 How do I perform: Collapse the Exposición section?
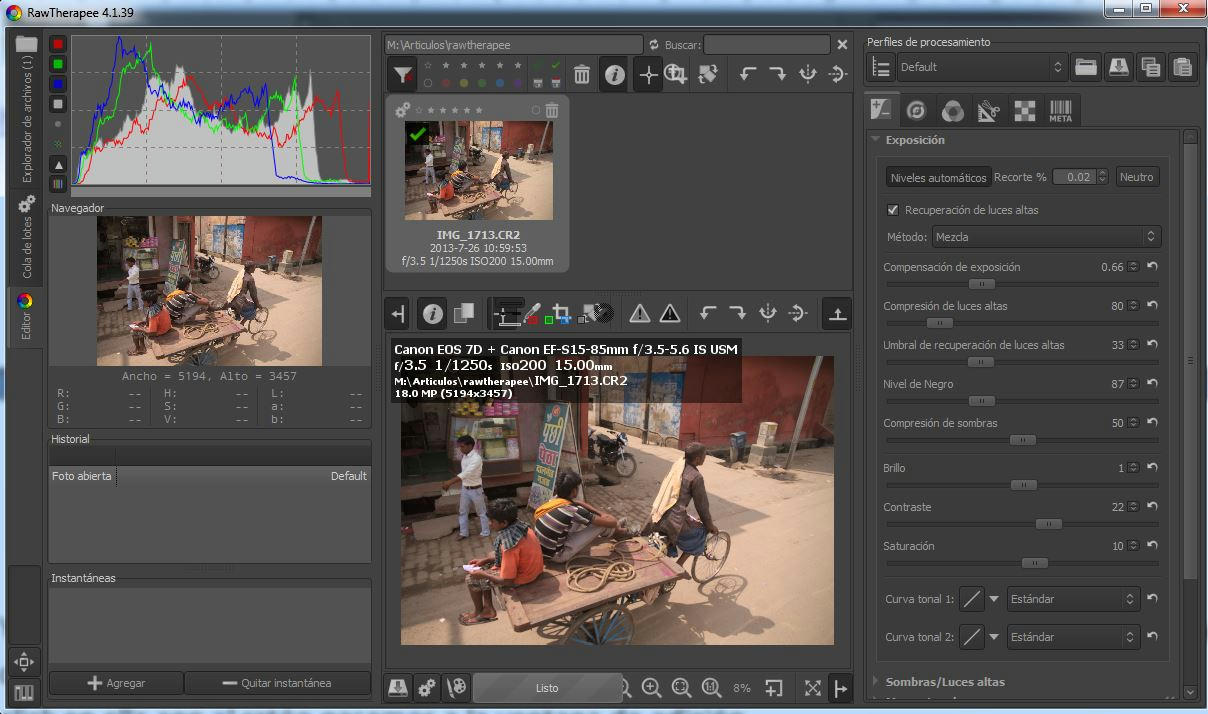coord(877,140)
